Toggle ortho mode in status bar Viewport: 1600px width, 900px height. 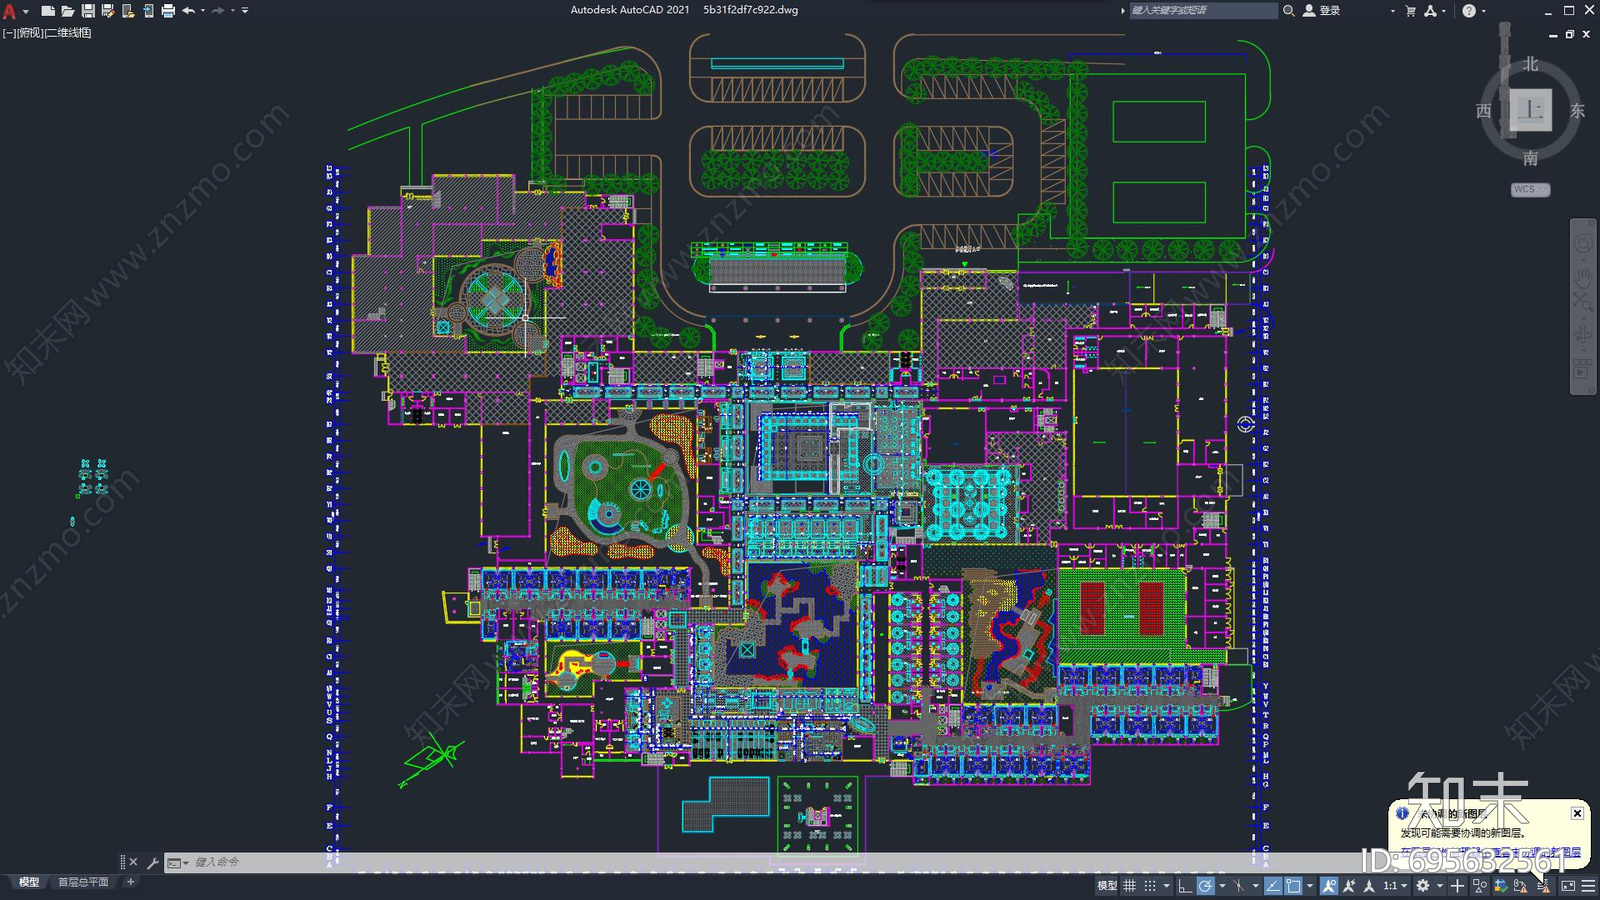1184,886
